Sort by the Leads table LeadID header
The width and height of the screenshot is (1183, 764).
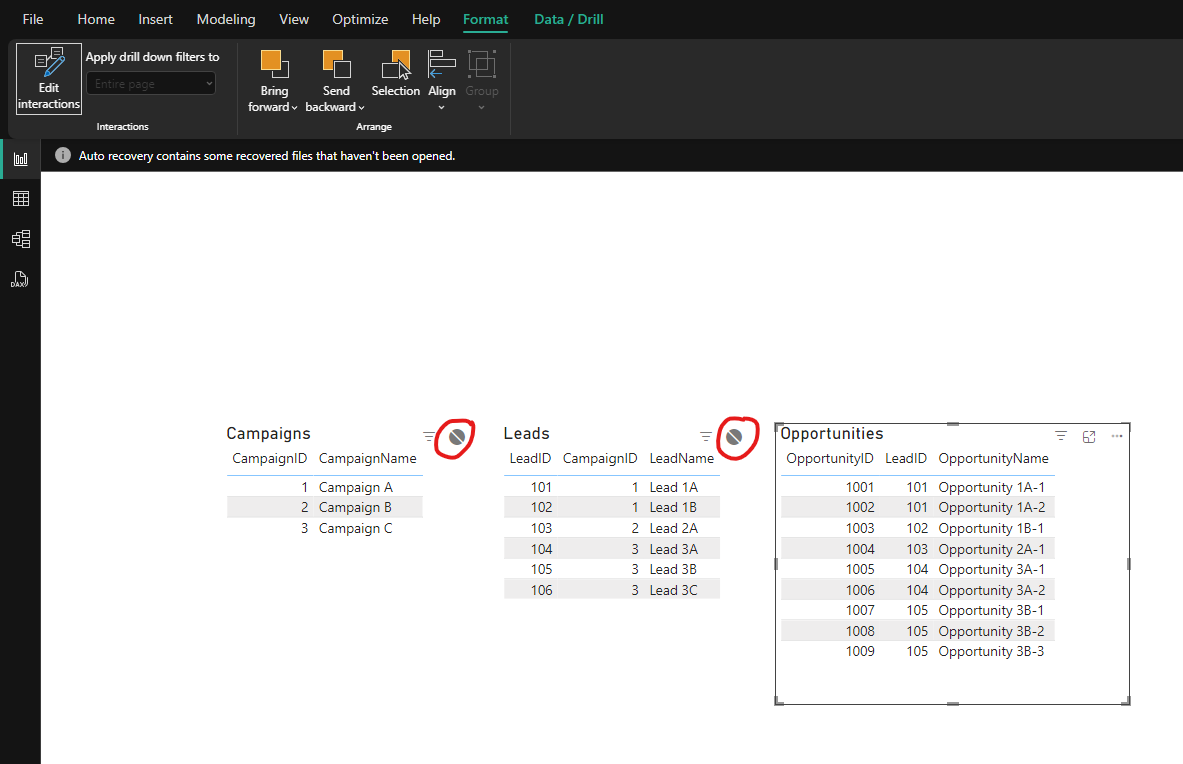click(x=530, y=459)
